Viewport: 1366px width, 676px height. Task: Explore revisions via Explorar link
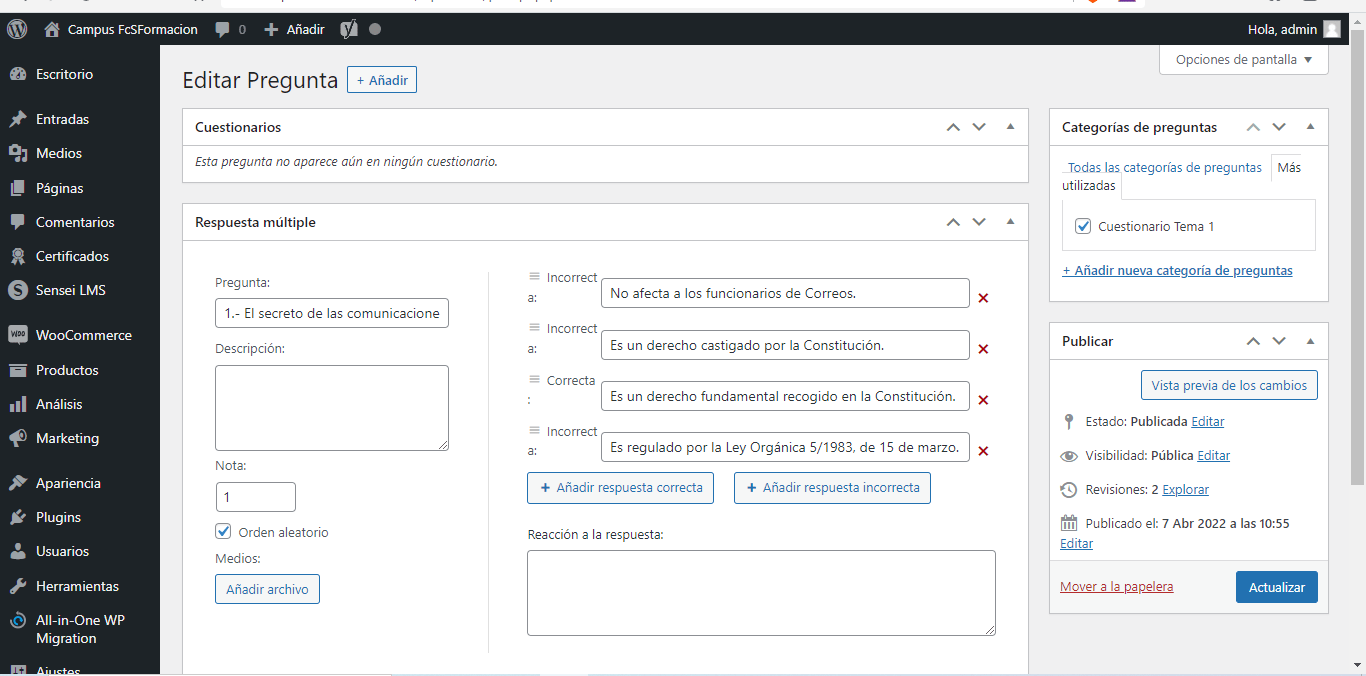click(1185, 490)
